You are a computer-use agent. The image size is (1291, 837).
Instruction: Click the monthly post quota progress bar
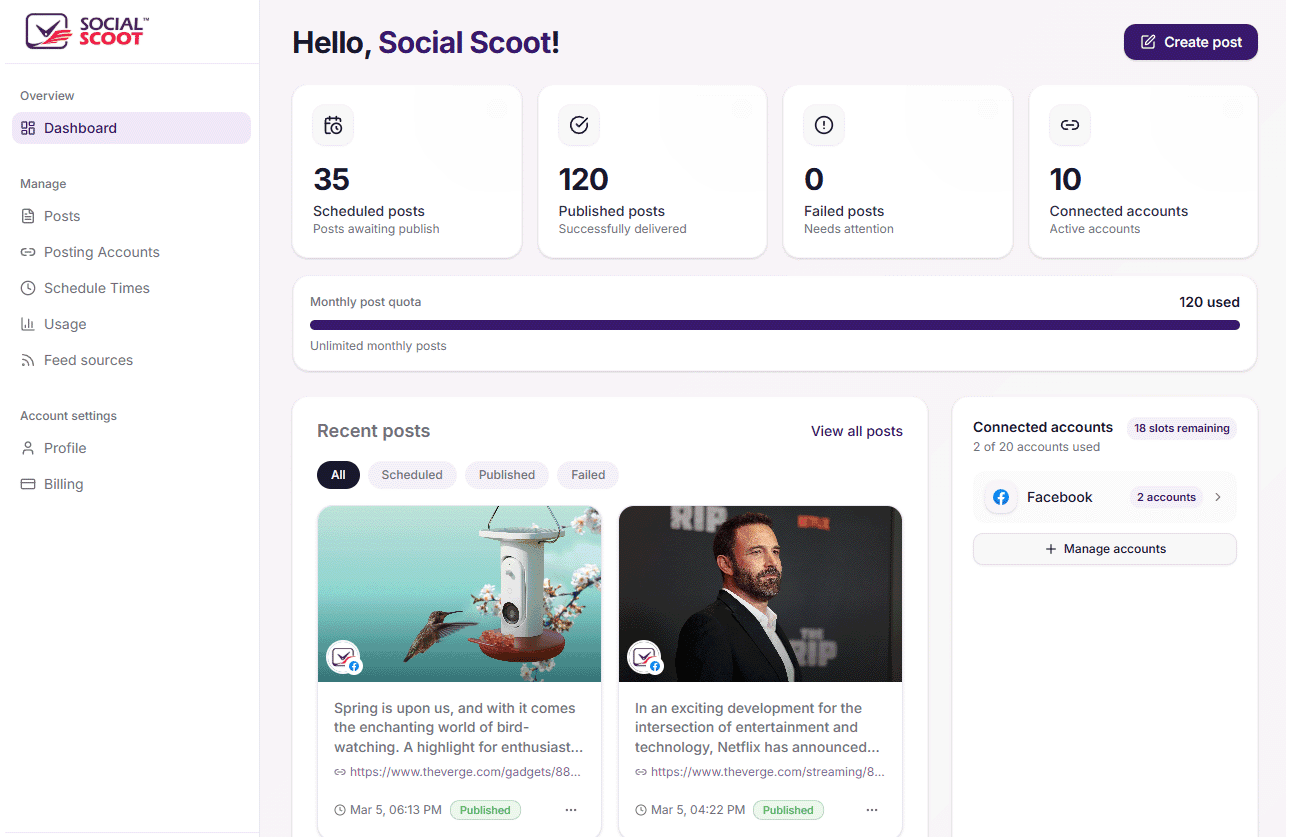[775, 325]
